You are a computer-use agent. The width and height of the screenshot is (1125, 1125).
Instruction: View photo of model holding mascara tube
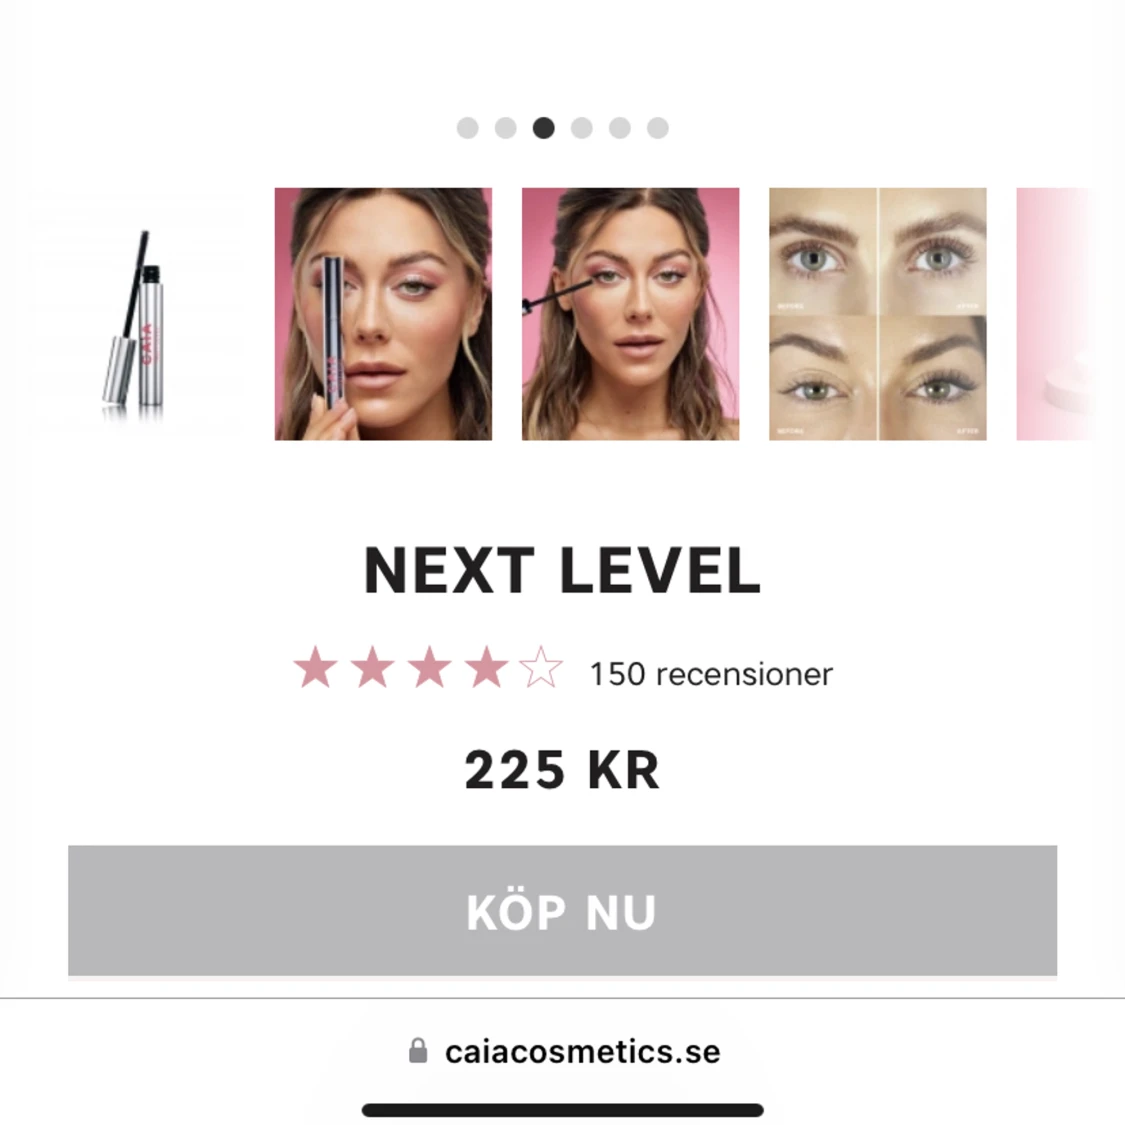(x=383, y=314)
